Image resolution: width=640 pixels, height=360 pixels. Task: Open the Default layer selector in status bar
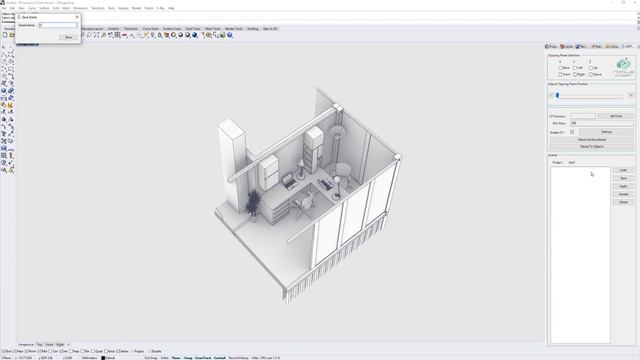click(108, 358)
